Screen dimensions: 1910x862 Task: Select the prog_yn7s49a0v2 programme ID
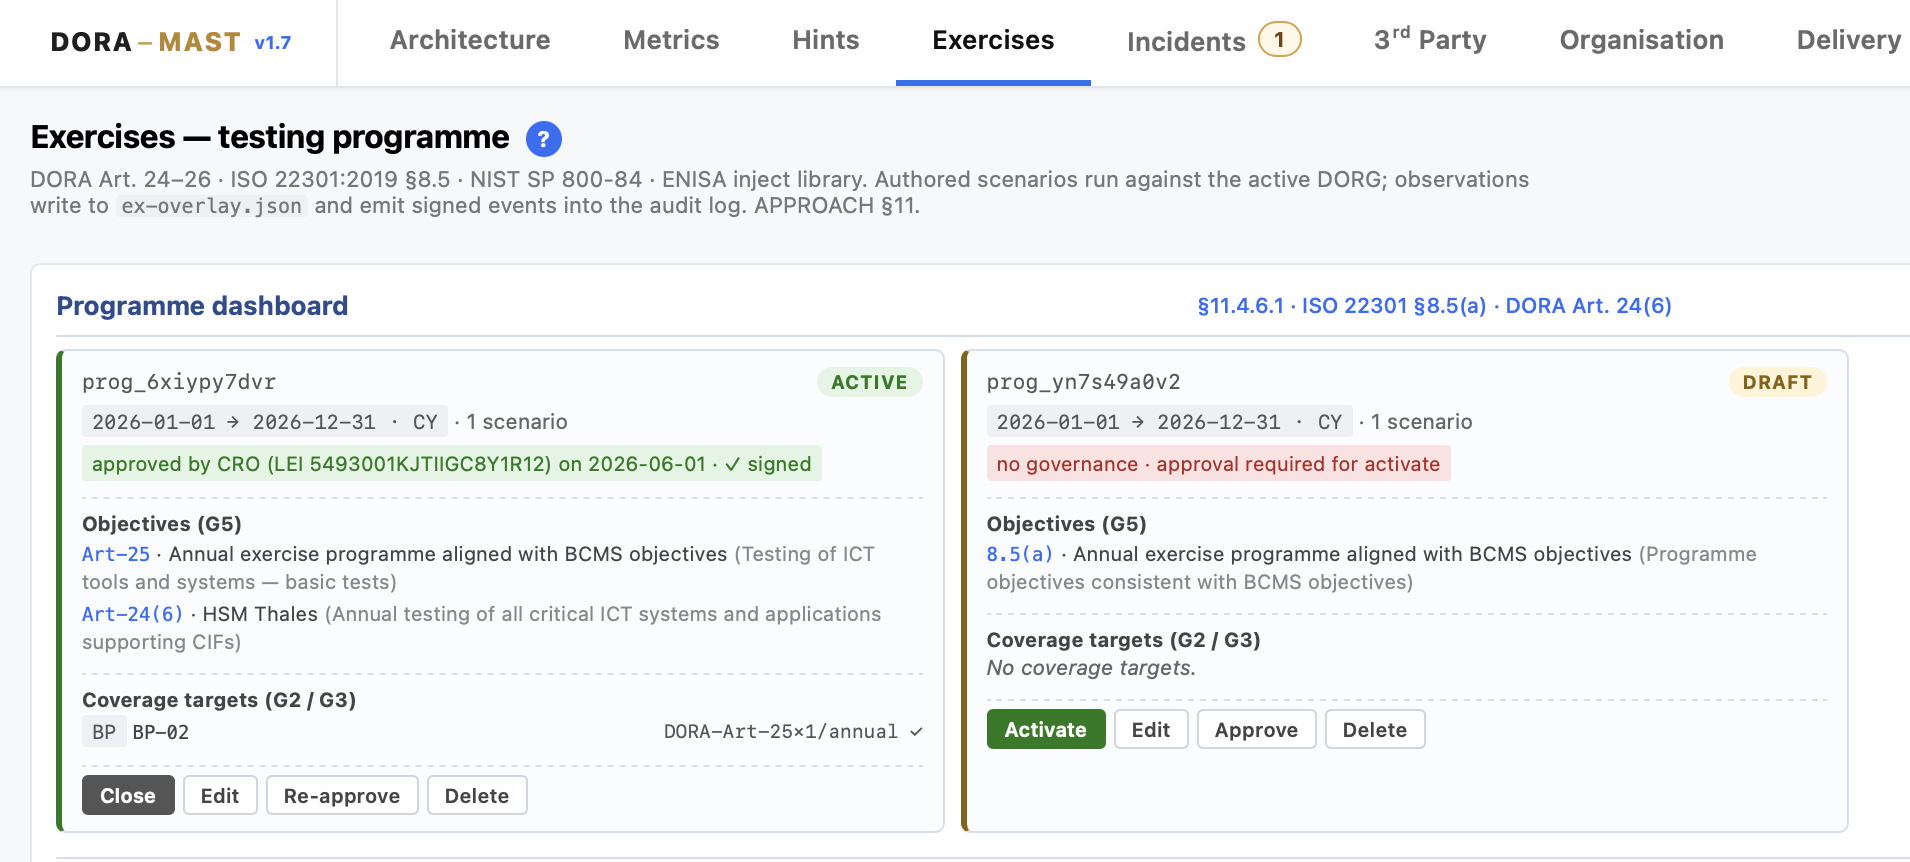1083,382
